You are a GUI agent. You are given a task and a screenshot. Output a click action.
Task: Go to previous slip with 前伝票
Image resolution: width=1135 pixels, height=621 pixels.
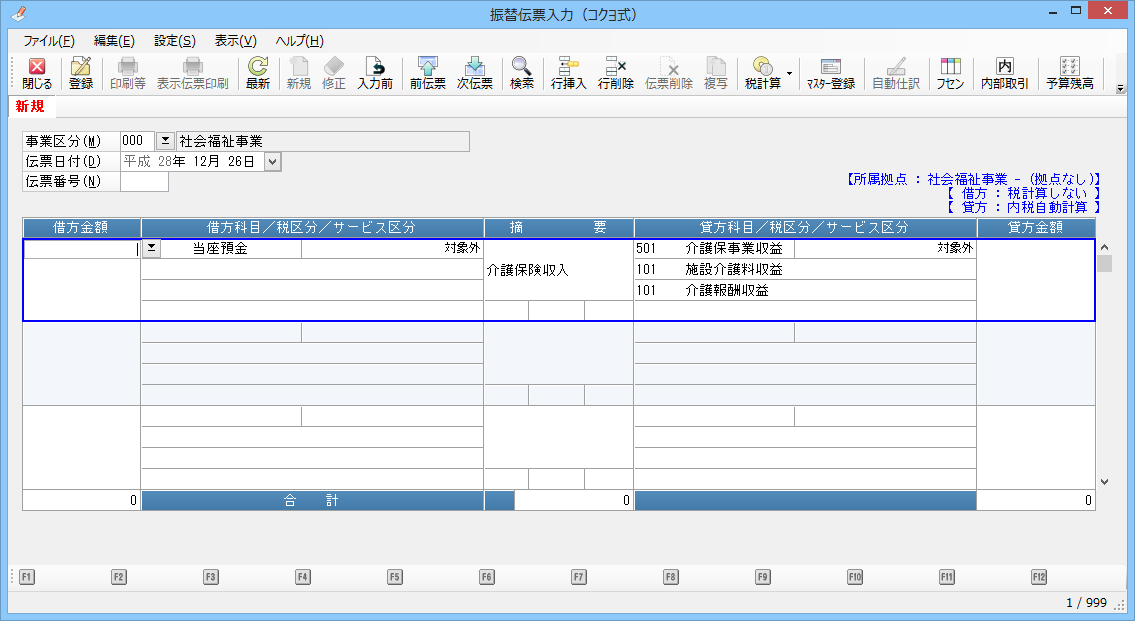[x=428, y=74]
